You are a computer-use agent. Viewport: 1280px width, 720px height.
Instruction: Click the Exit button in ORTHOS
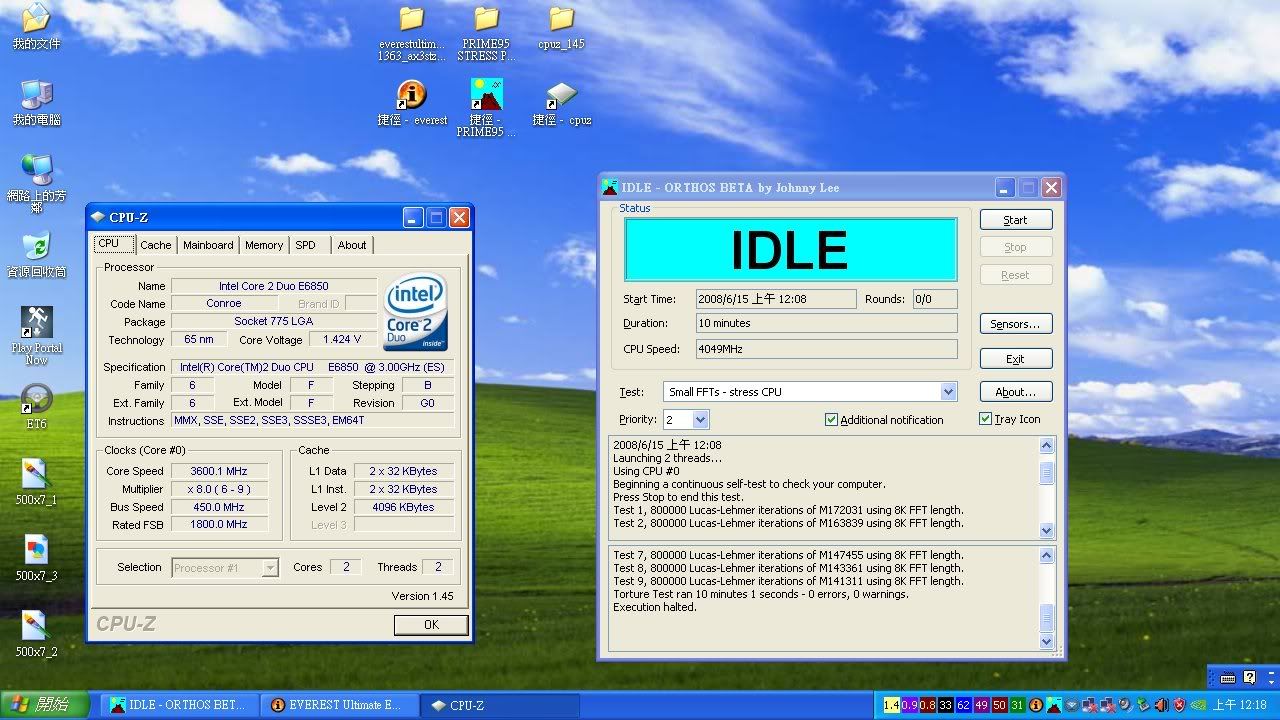click(x=1016, y=359)
